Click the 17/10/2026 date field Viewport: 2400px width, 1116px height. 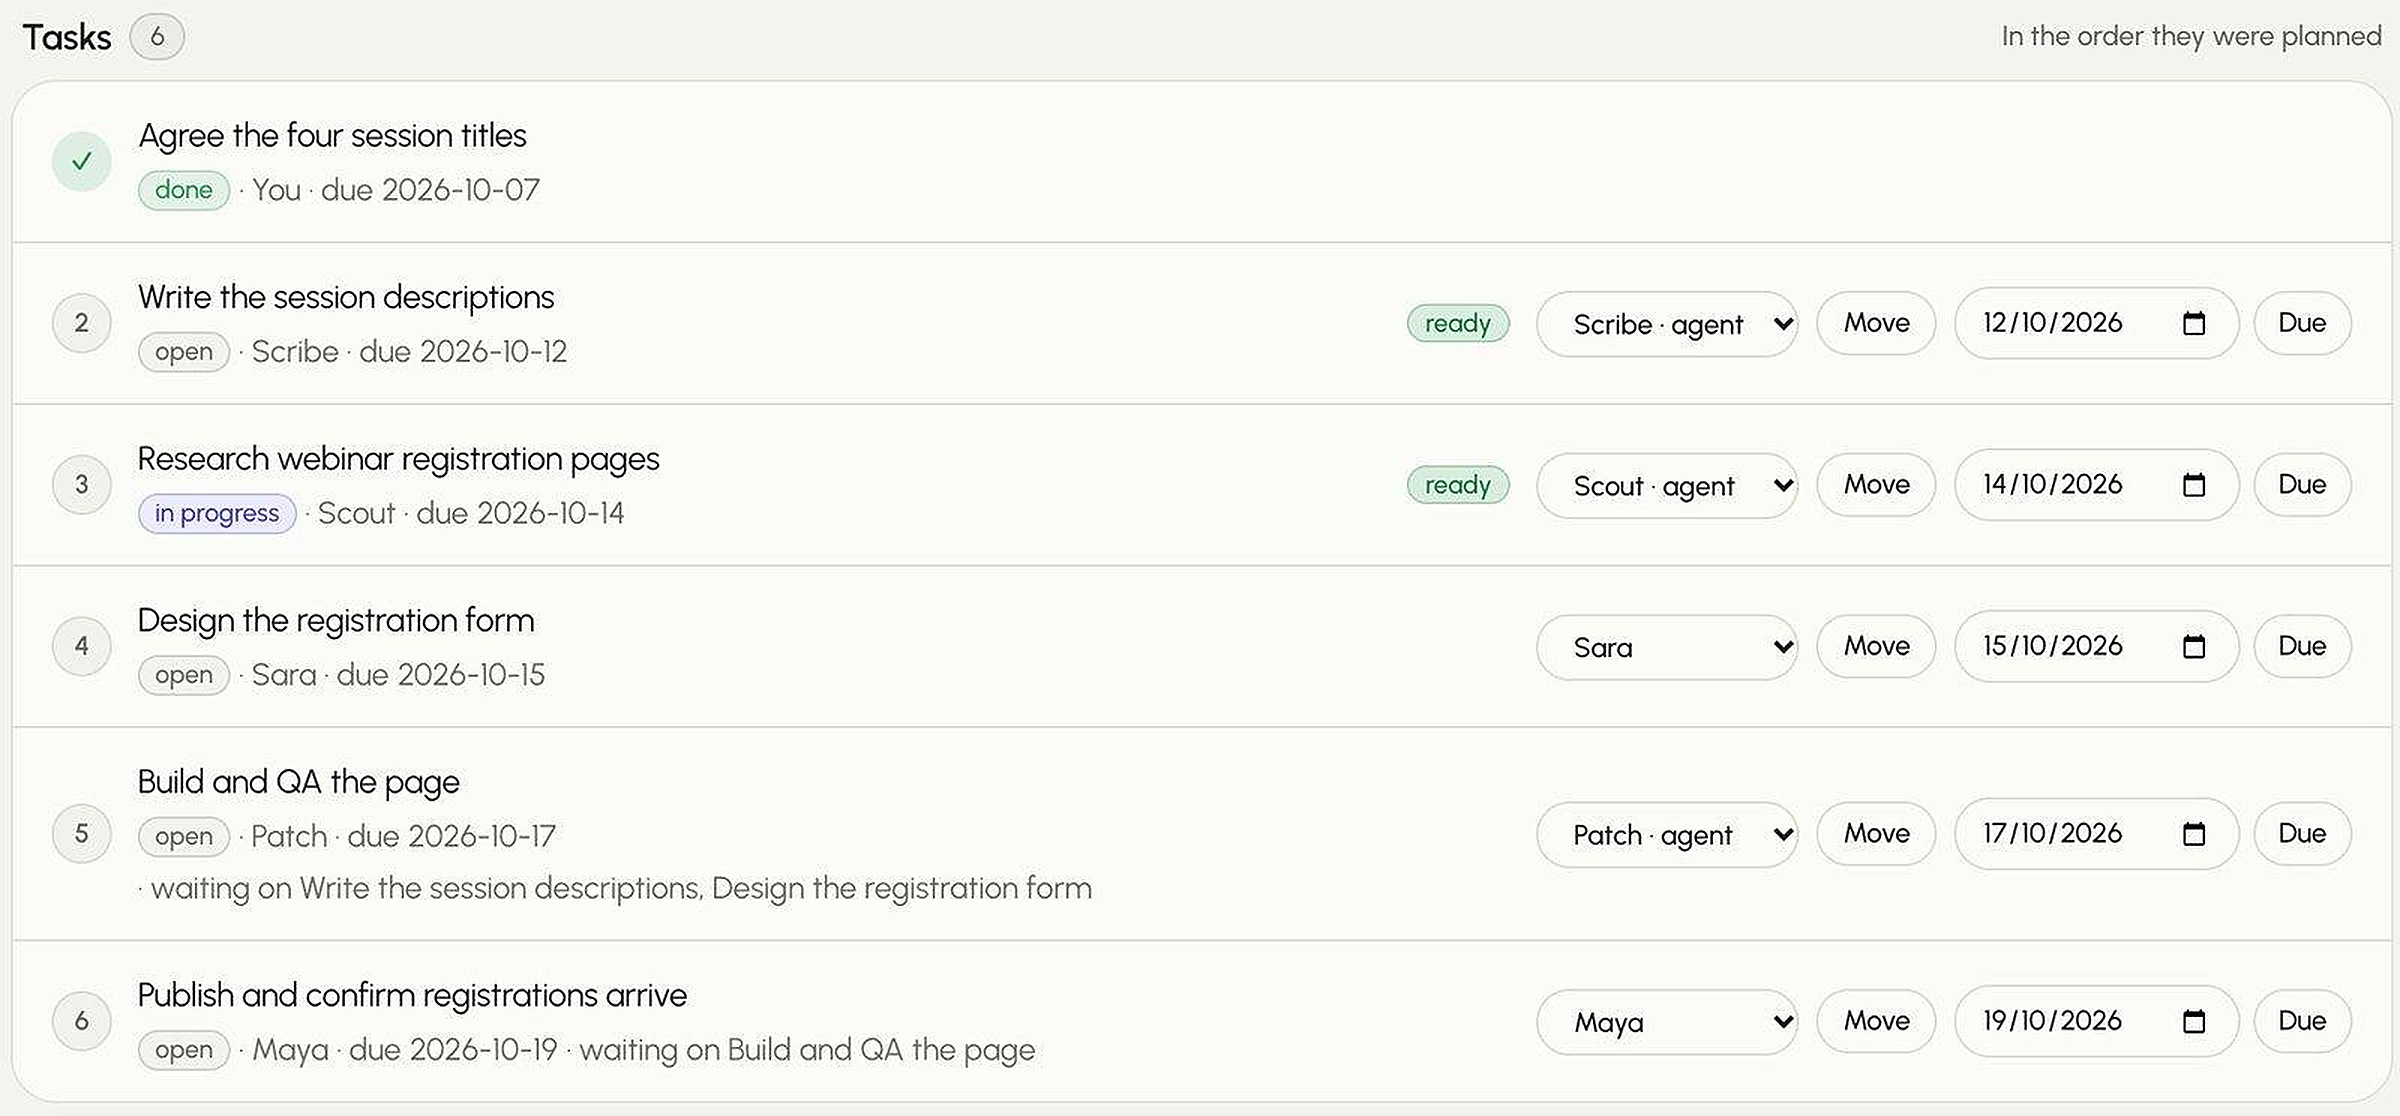coord(2096,833)
